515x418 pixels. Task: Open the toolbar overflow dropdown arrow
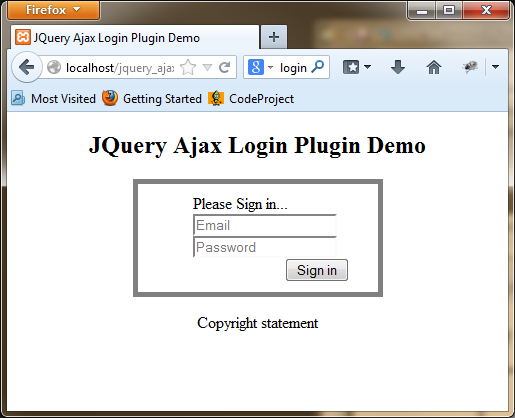pos(495,67)
